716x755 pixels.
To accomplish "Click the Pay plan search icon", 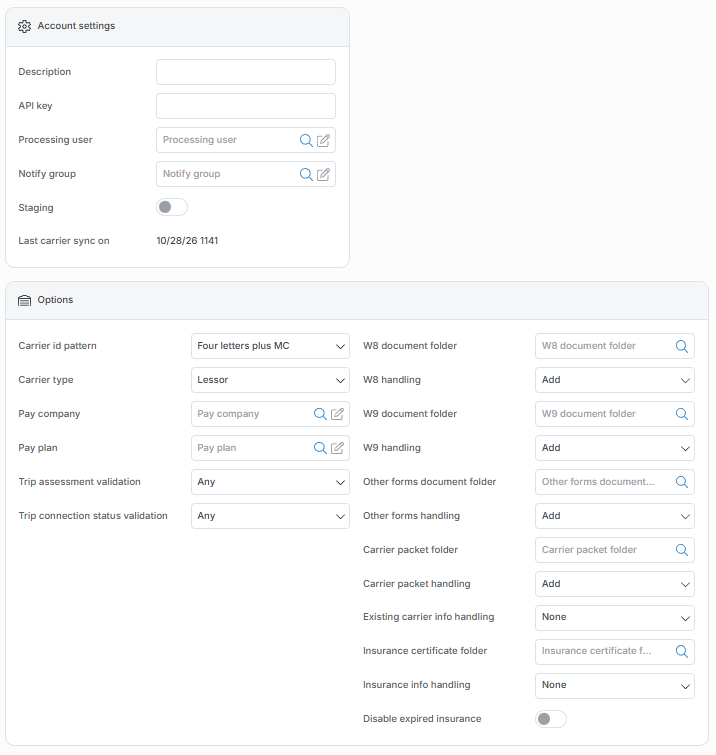I will tap(320, 448).
